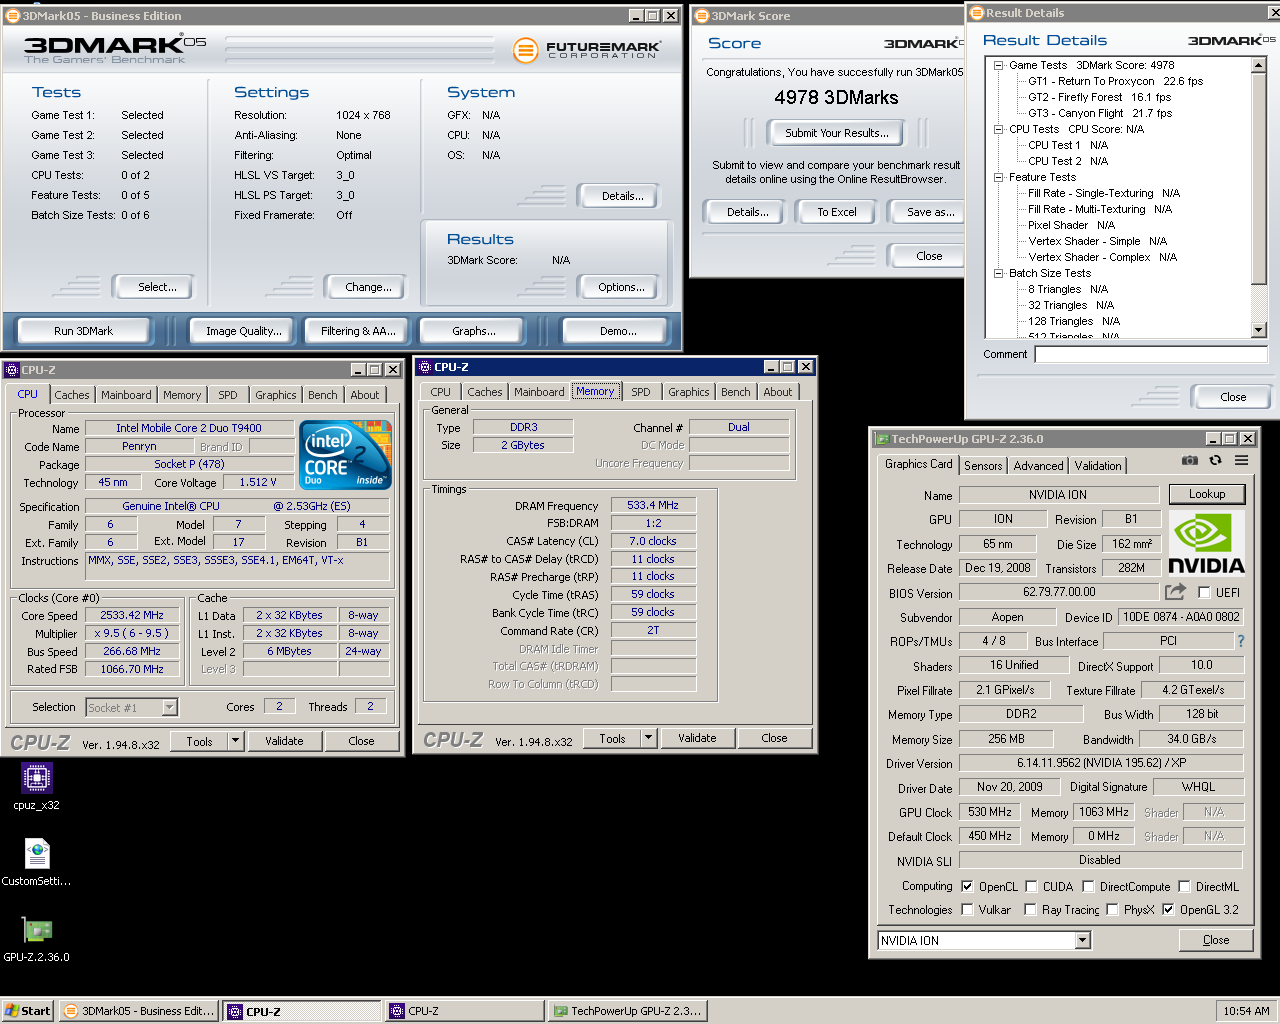Collapse the Game Tests tree node
The width and height of the screenshot is (1280, 1024).
[x=998, y=65]
